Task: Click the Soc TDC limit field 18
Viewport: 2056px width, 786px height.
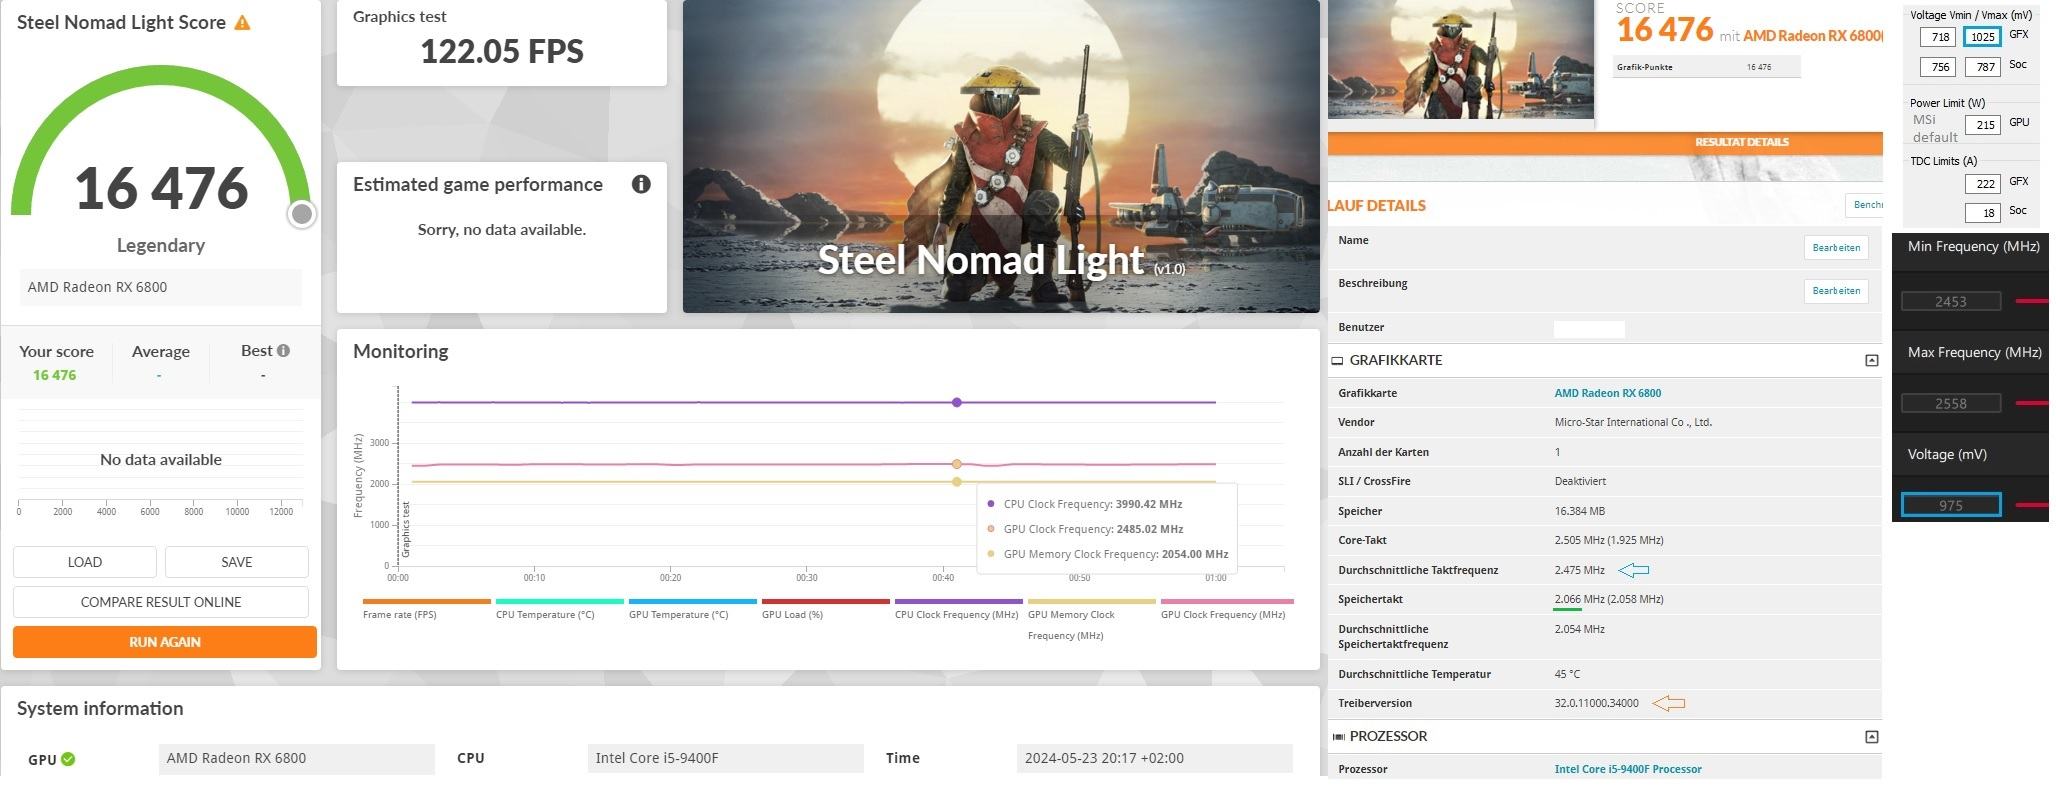Action: point(1982,213)
